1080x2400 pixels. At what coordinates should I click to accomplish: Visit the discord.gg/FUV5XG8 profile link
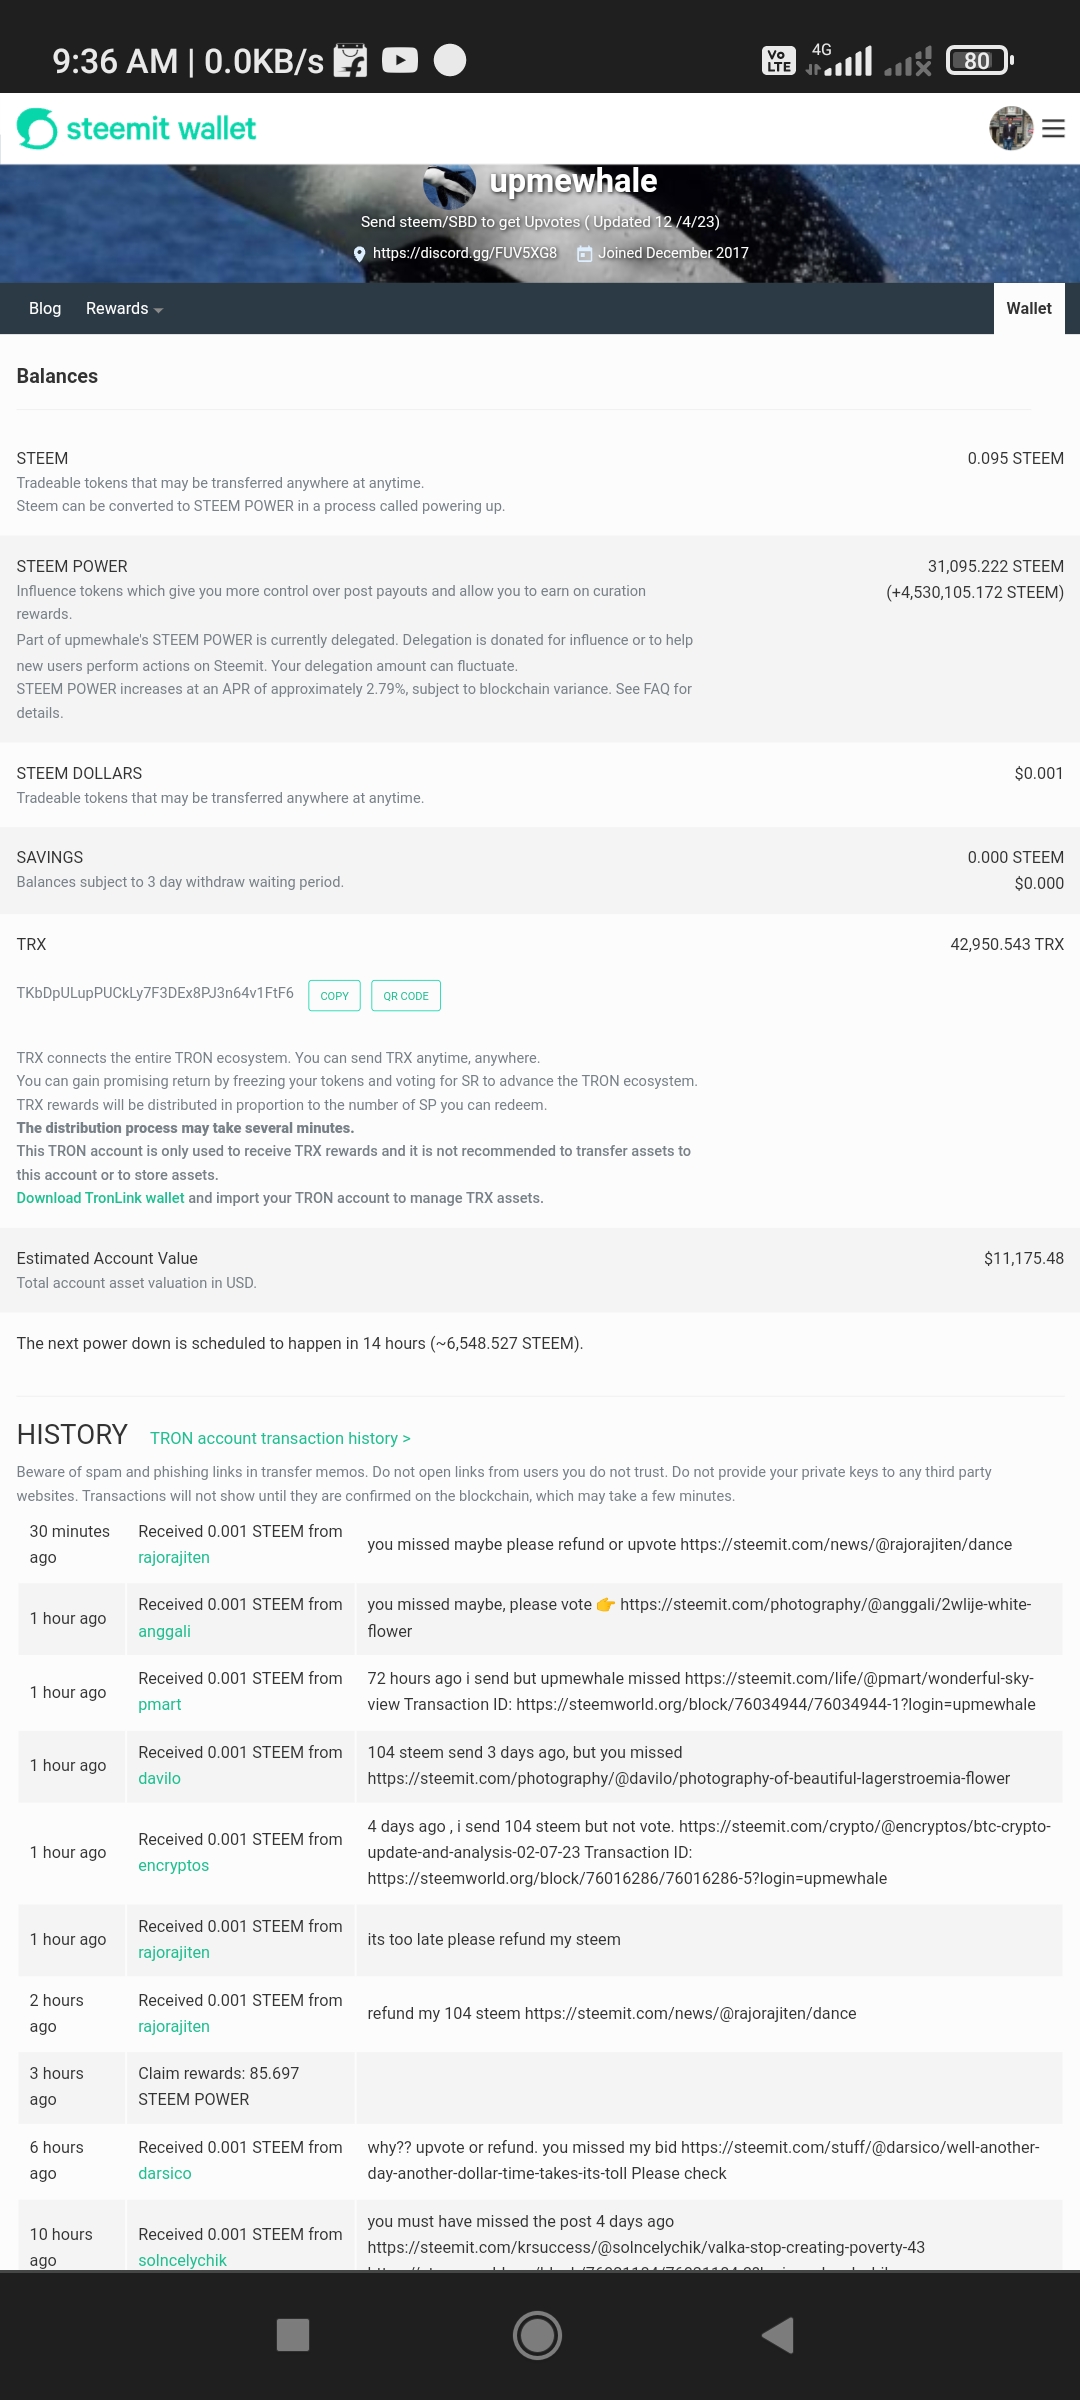pos(464,253)
